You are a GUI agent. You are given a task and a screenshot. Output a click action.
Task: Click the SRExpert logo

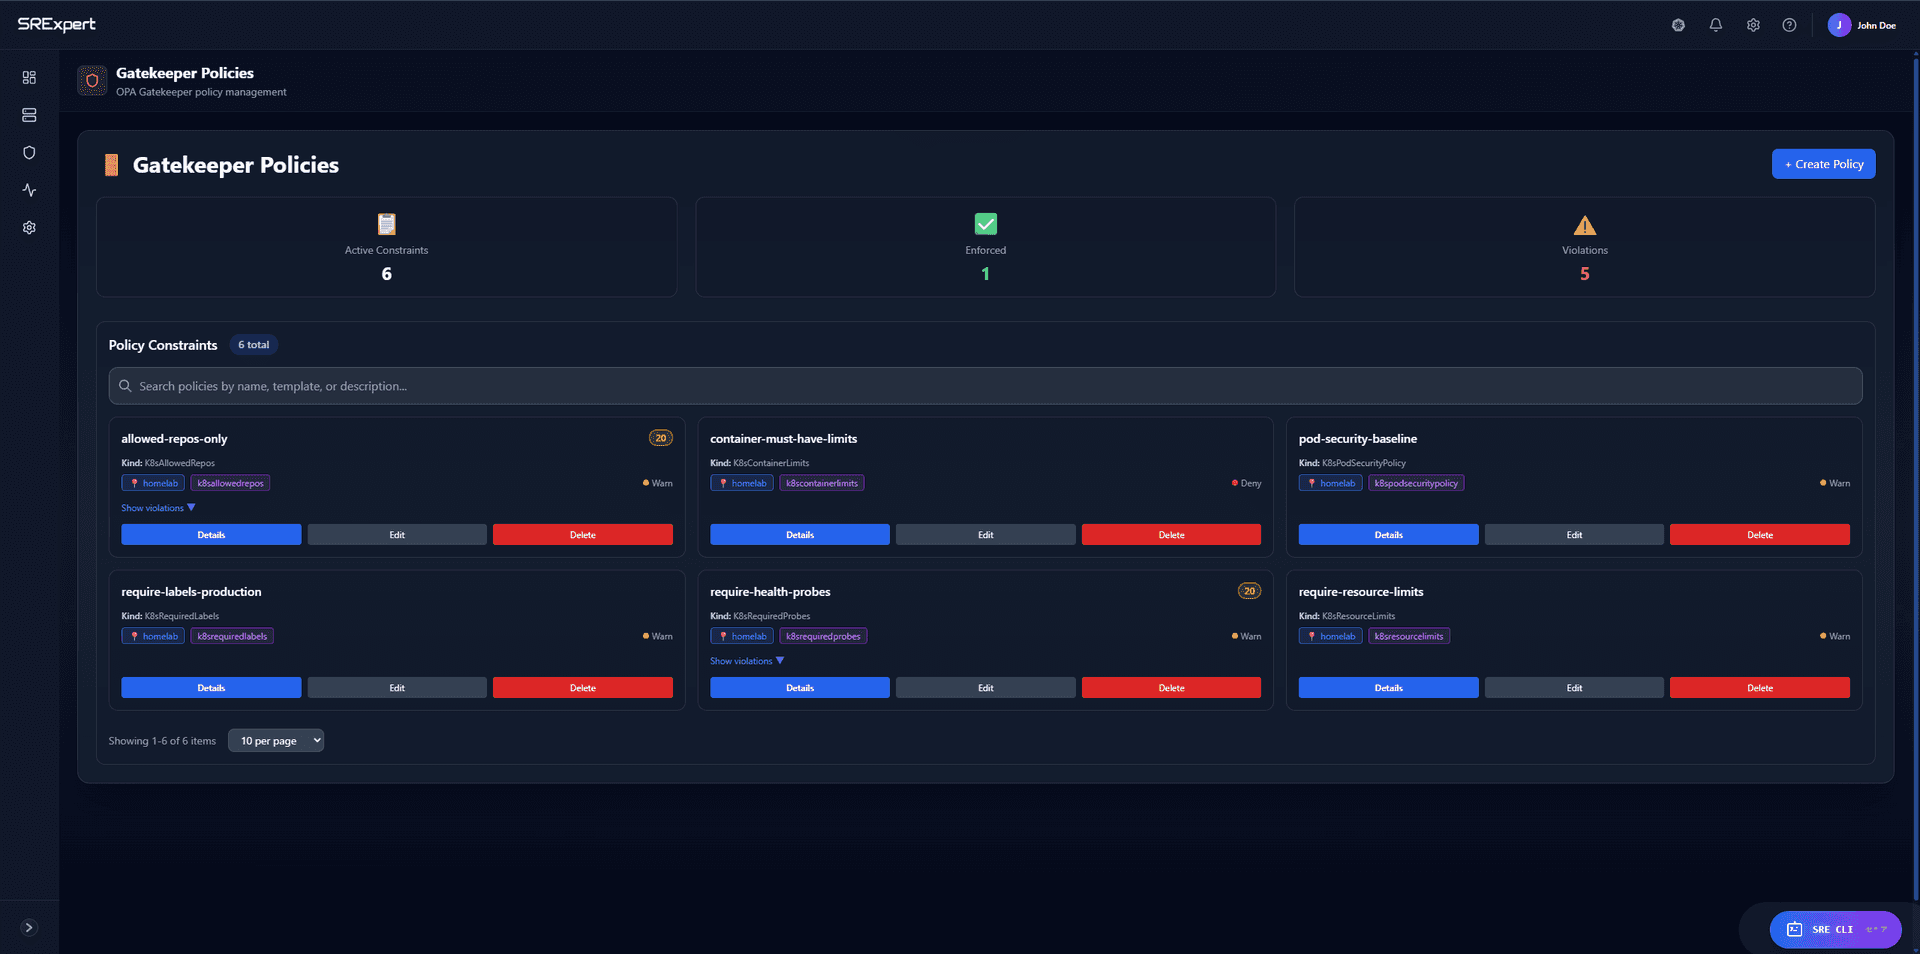pos(57,24)
